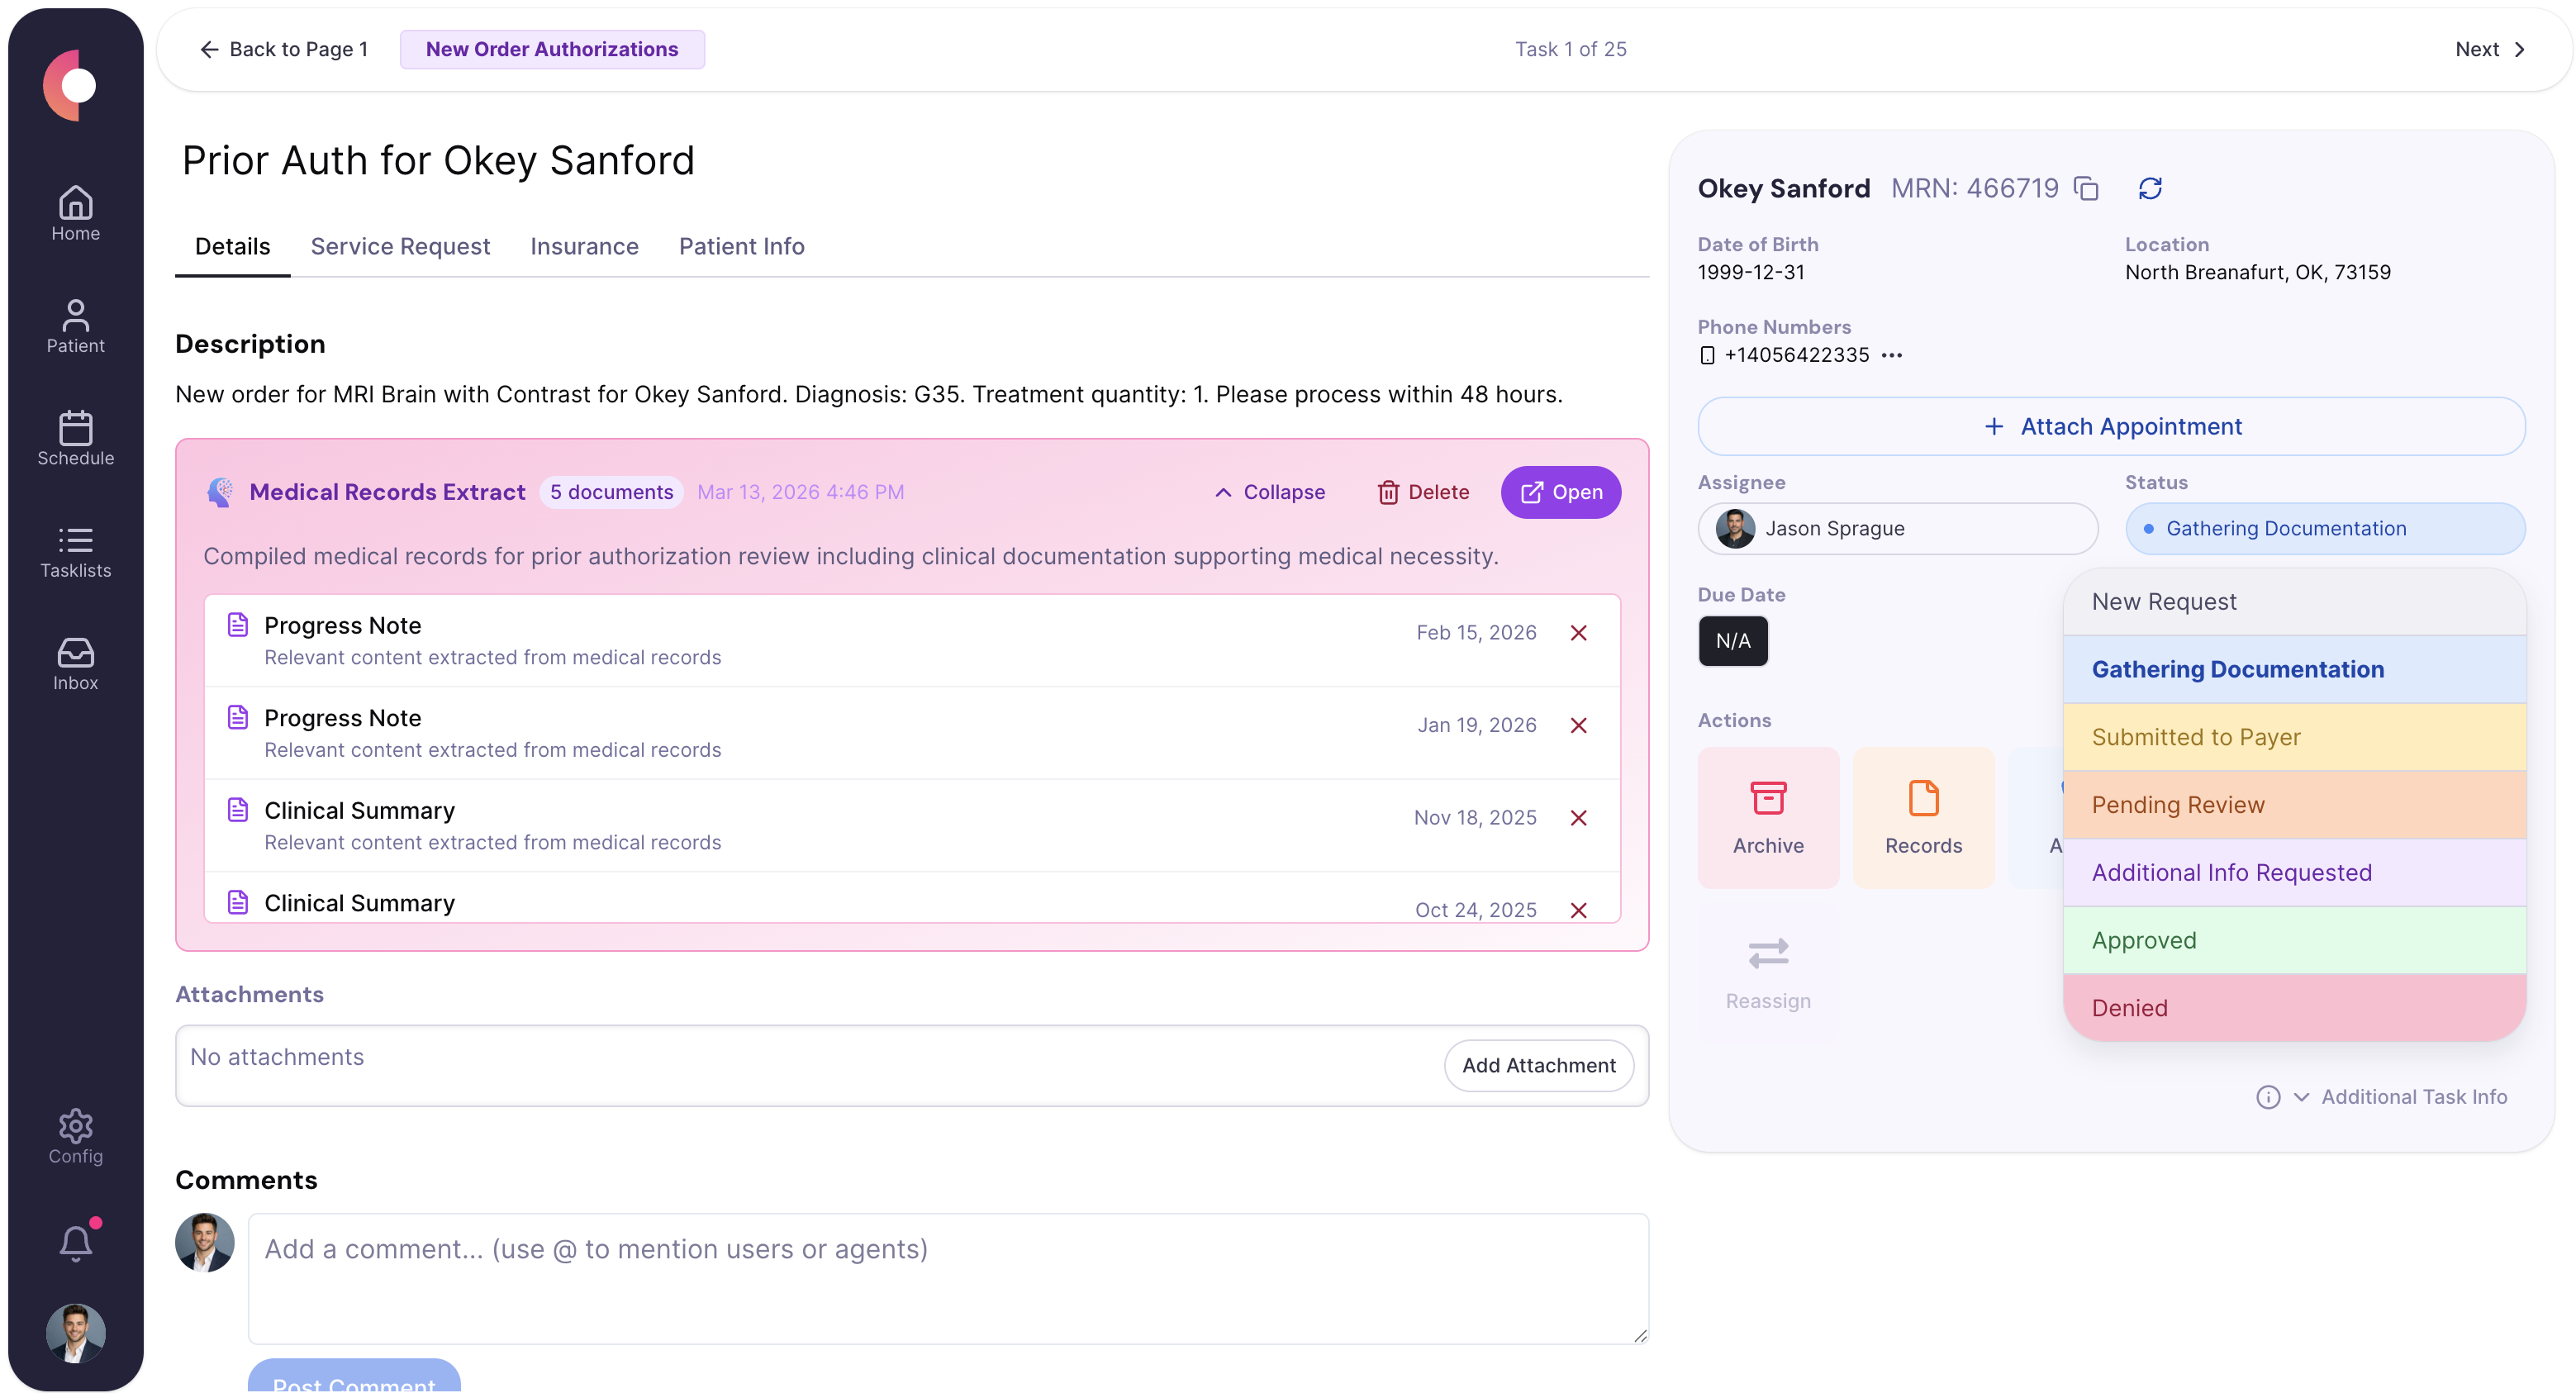
Task: Remove the Nov 18 Clinical Summary document
Action: point(1580,817)
